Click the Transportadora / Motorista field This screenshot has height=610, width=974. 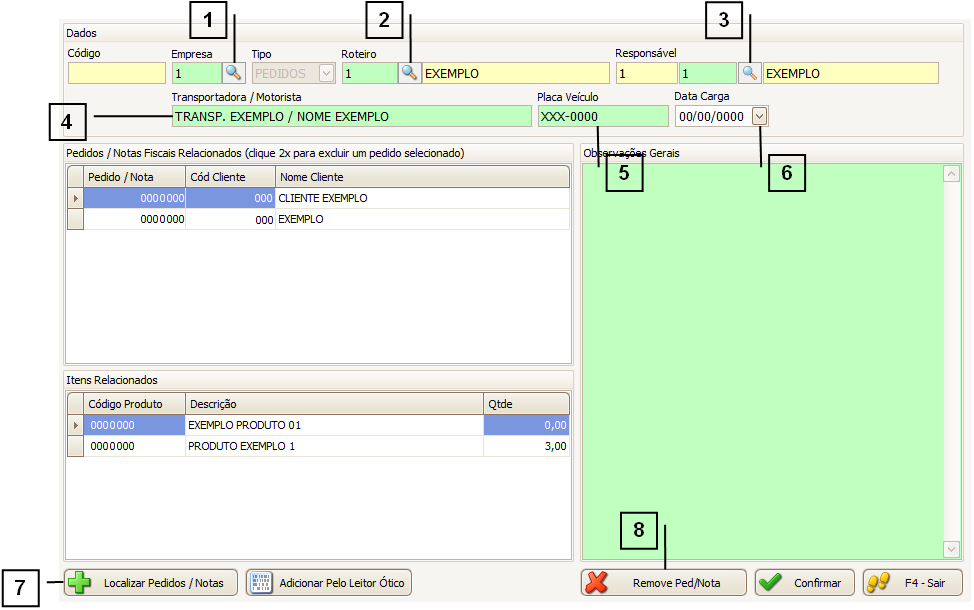pyautogui.click(x=351, y=116)
